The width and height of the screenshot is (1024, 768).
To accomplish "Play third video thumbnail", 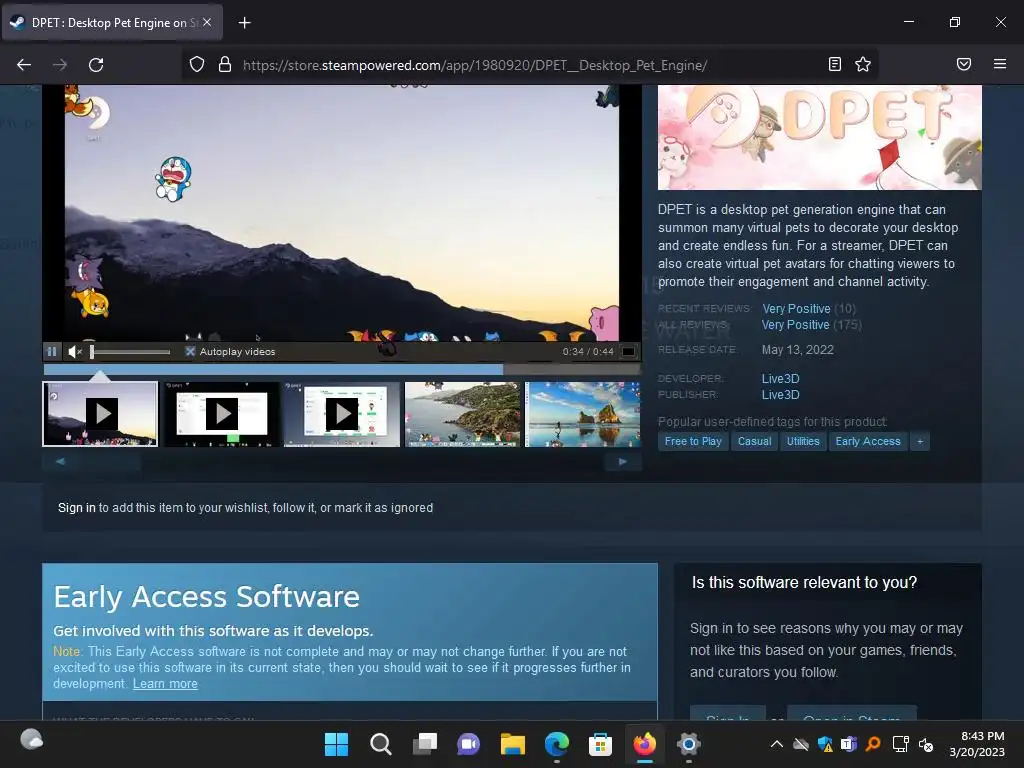I will 342,414.
